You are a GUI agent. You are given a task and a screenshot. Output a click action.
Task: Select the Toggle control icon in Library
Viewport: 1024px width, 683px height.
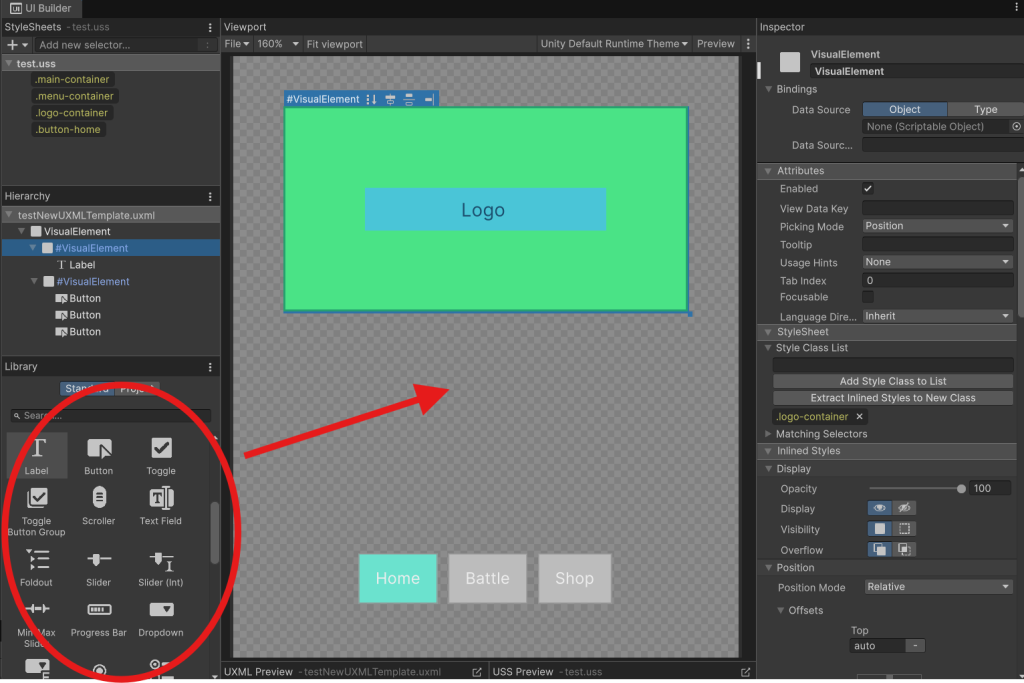pos(161,449)
